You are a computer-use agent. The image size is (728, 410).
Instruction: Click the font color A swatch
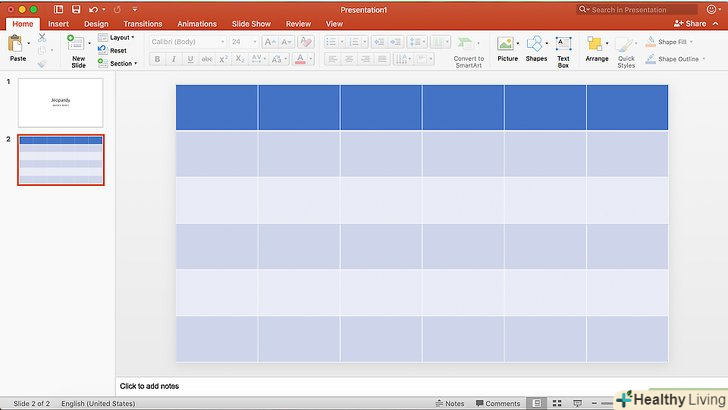tap(300, 59)
